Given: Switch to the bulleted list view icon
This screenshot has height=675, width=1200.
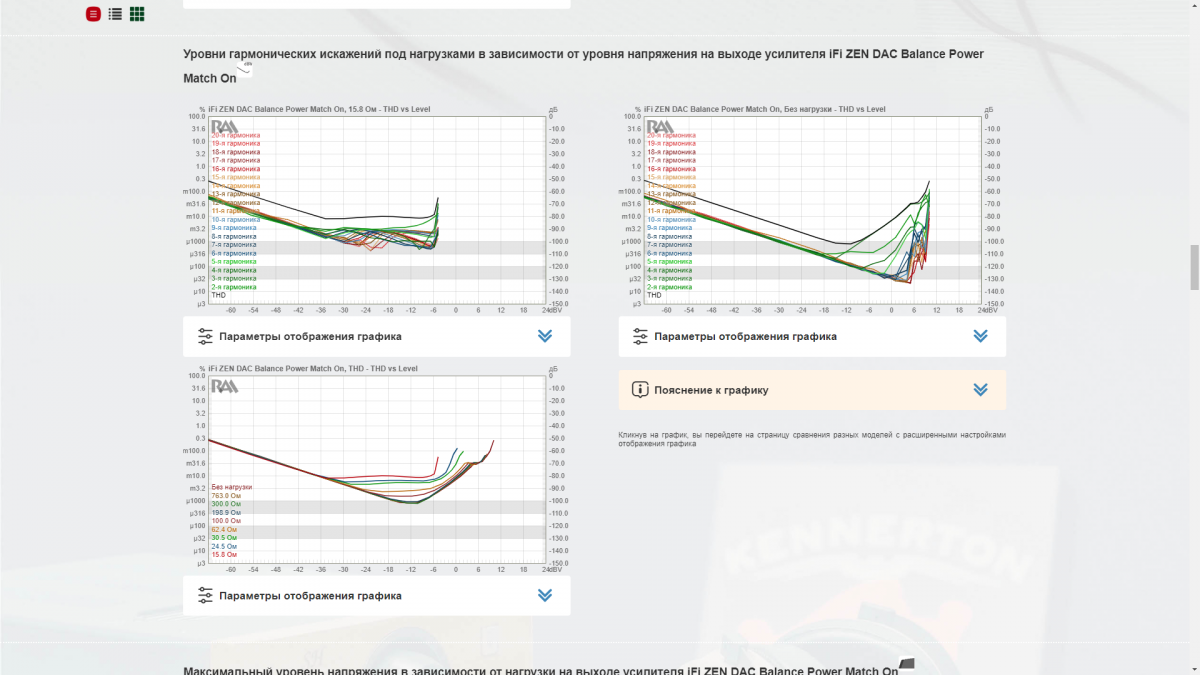Looking at the screenshot, I should (115, 14).
